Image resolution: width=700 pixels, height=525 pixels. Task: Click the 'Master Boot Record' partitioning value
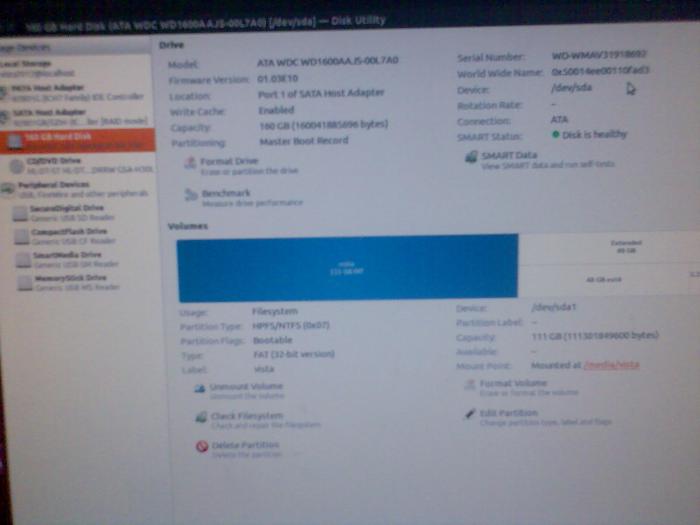pyautogui.click(x=304, y=141)
